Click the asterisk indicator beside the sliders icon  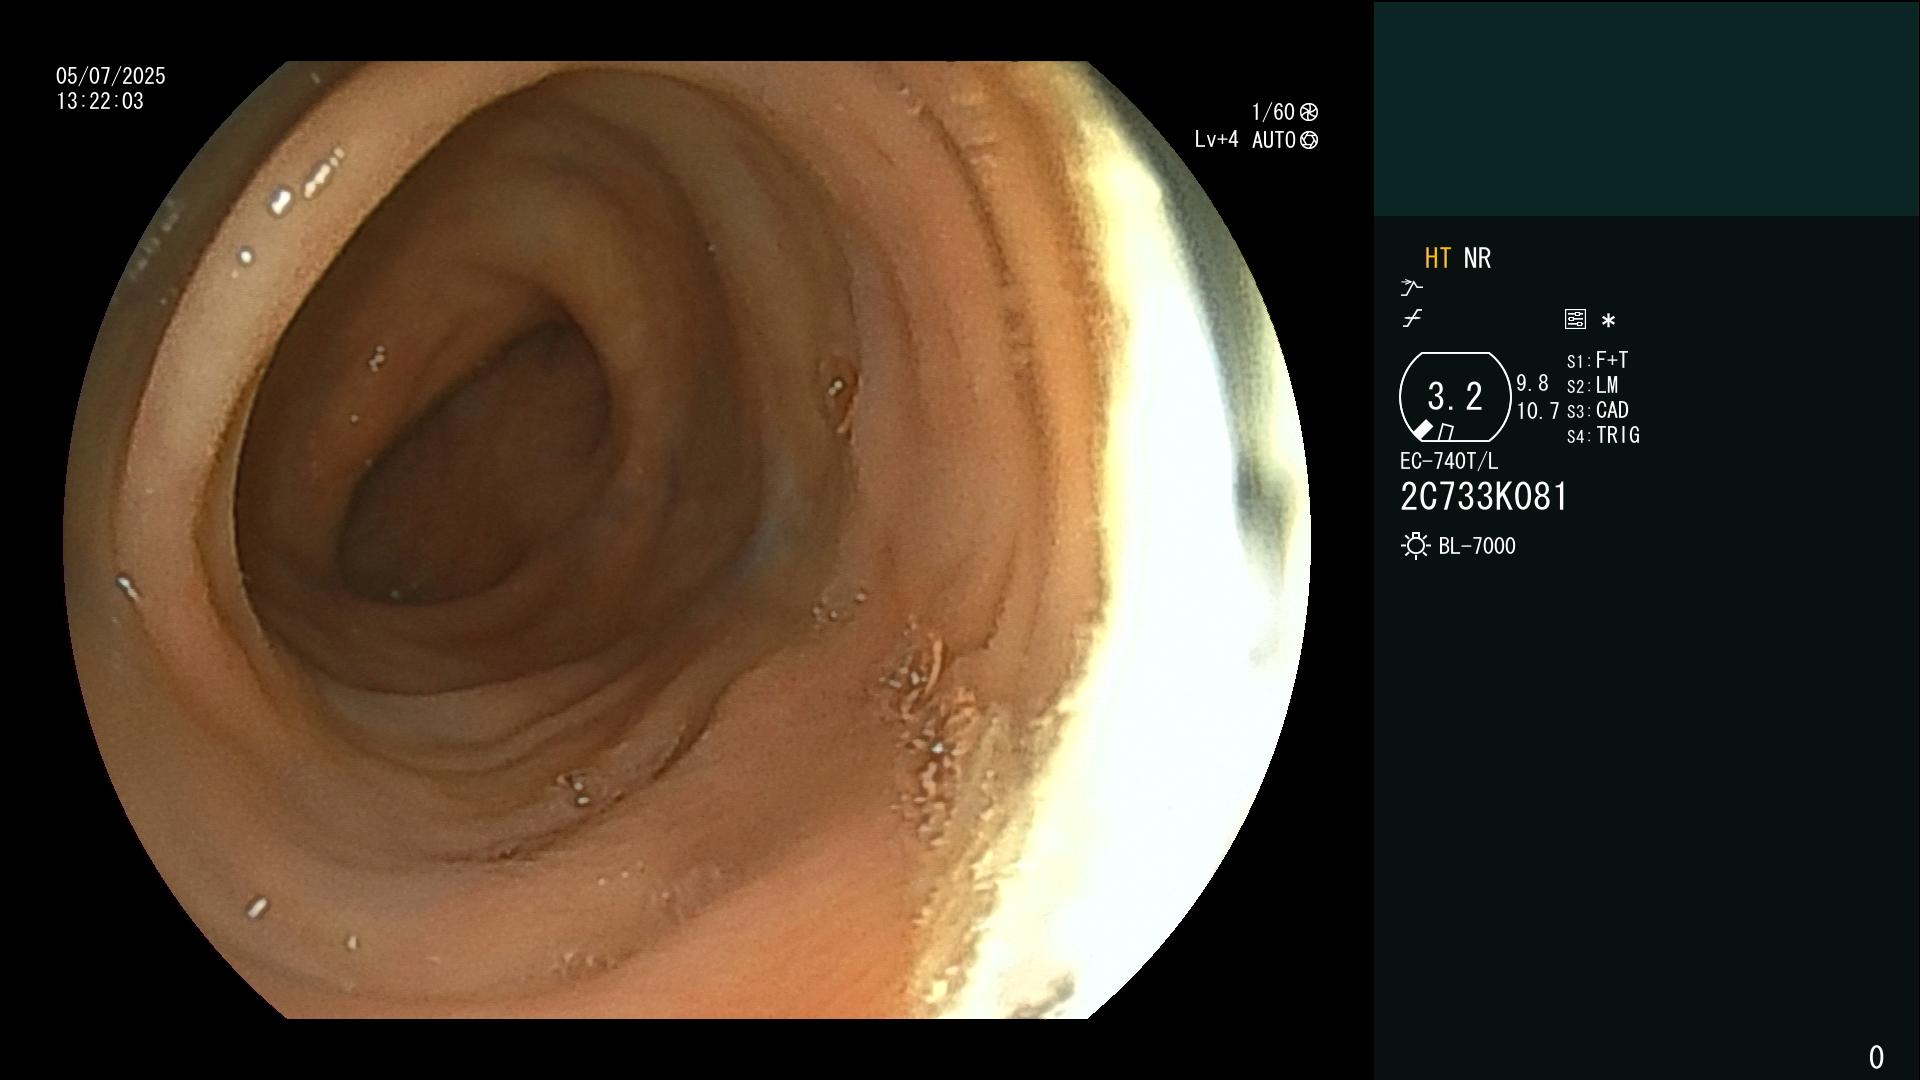point(1608,321)
